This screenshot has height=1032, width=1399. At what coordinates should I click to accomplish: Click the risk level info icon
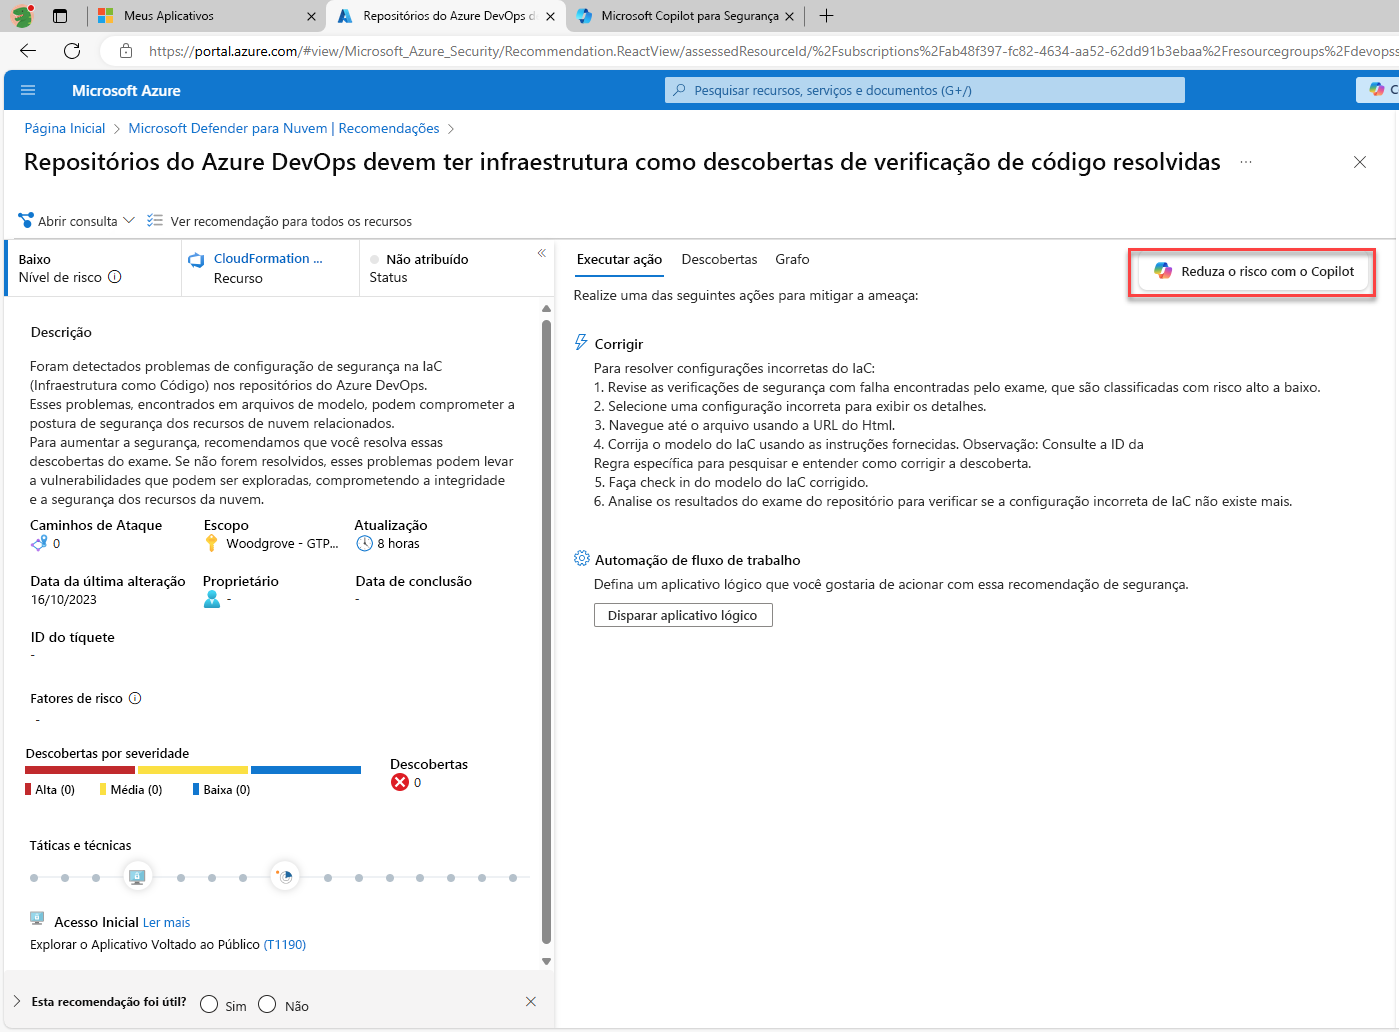point(115,277)
